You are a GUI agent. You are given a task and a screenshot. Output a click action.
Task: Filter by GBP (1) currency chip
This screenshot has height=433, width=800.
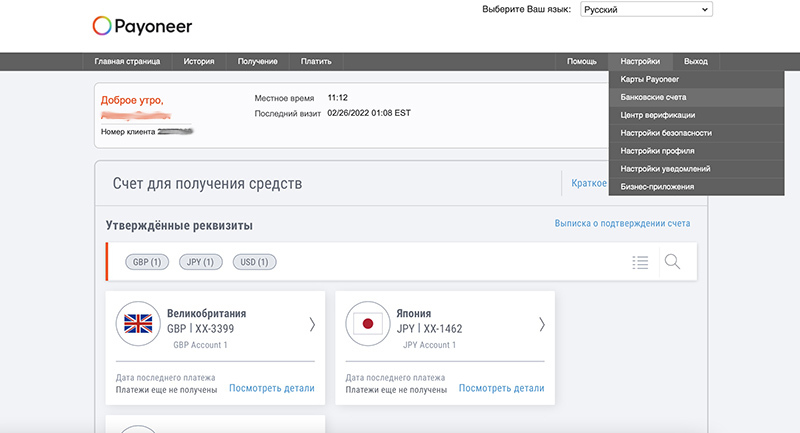pos(147,262)
